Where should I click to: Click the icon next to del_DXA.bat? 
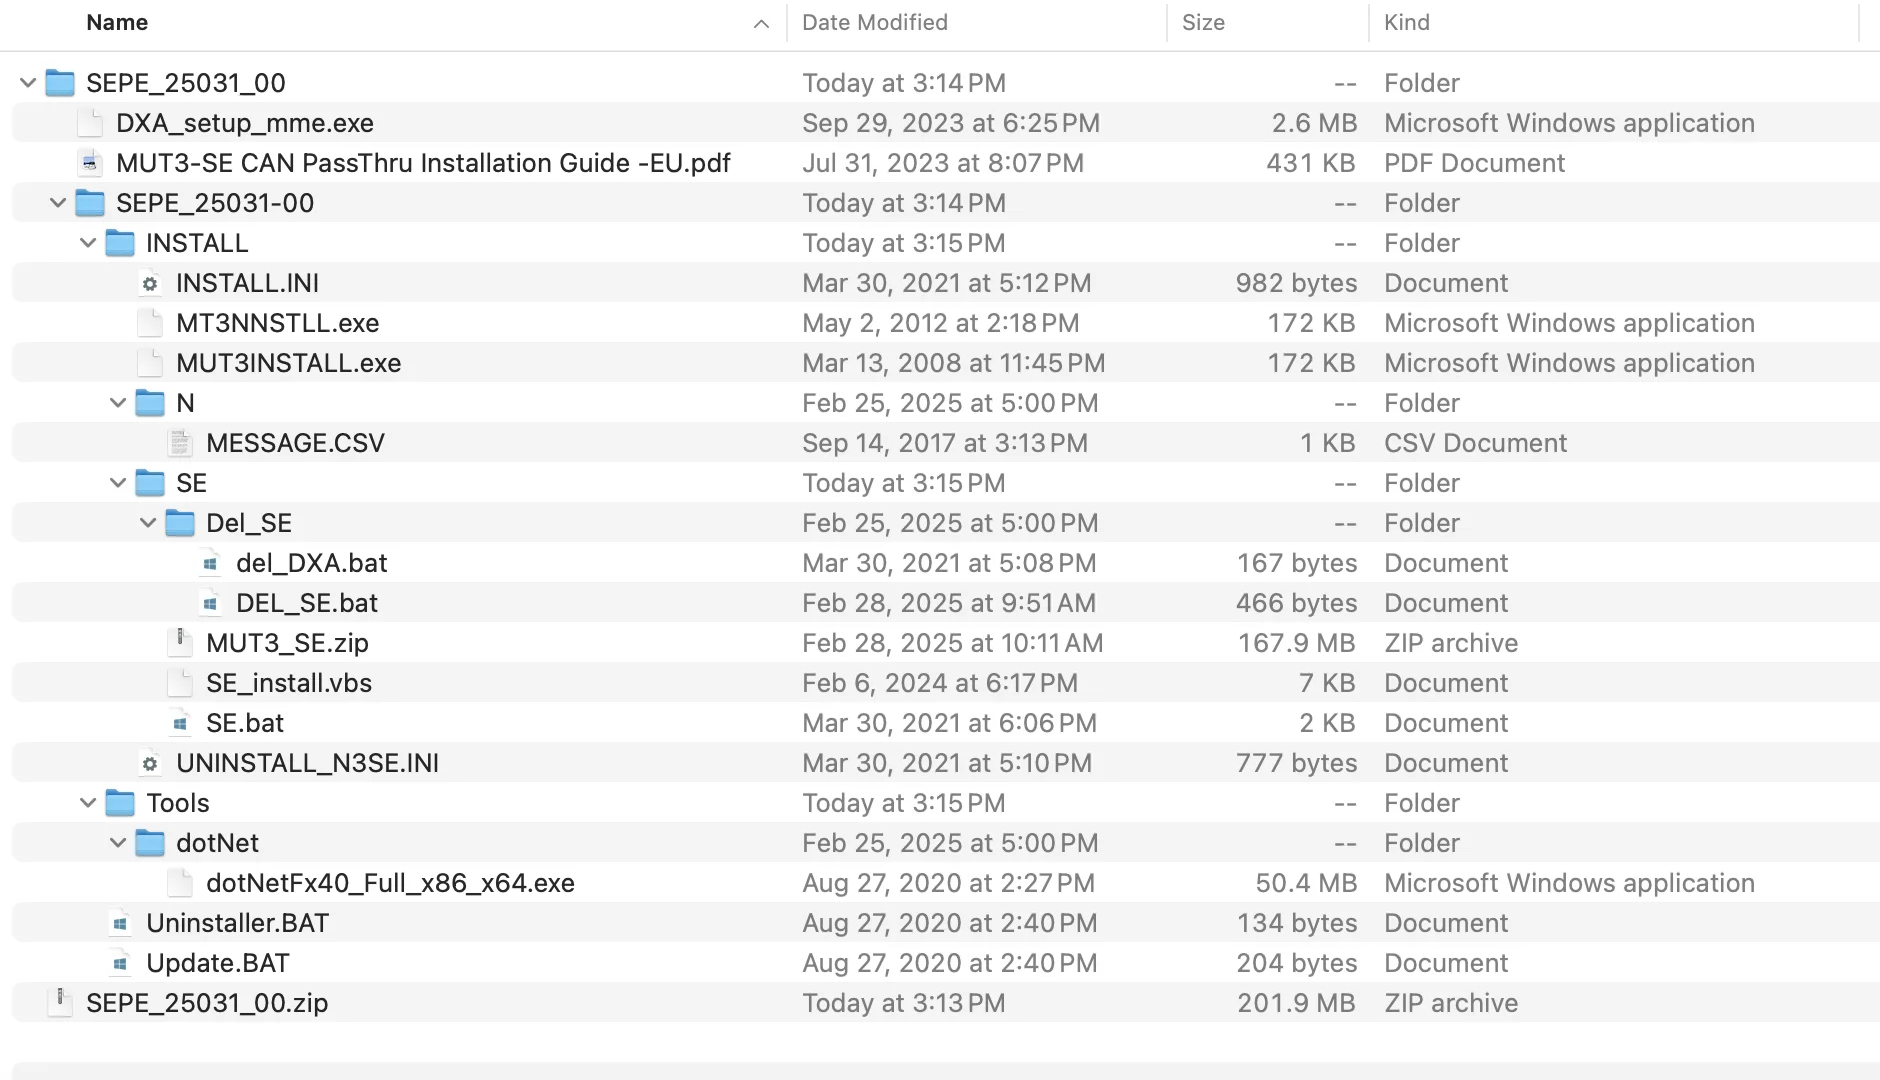[x=210, y=562]
